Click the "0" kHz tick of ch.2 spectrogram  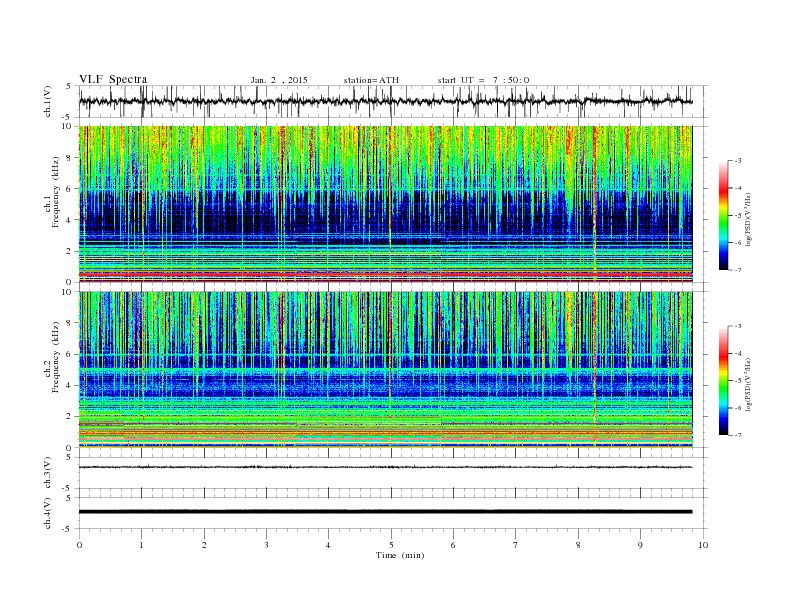click(70, 448)
